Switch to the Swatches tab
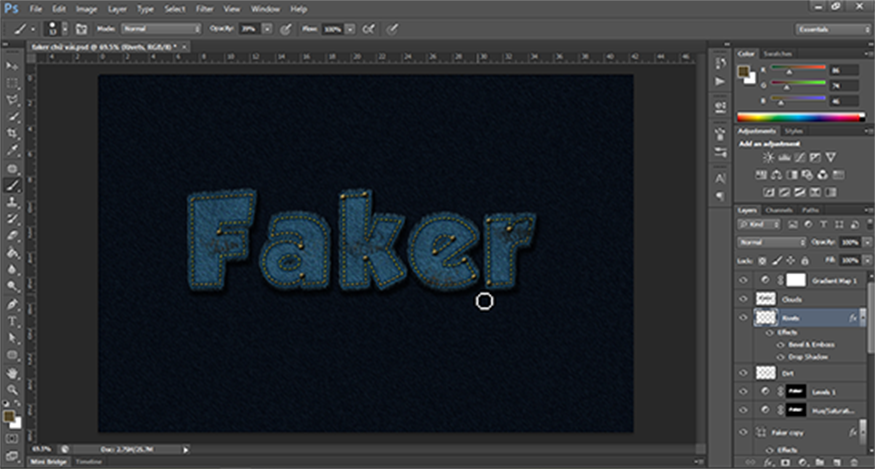This screenshot has width=875, height=469. pos(777,53)
